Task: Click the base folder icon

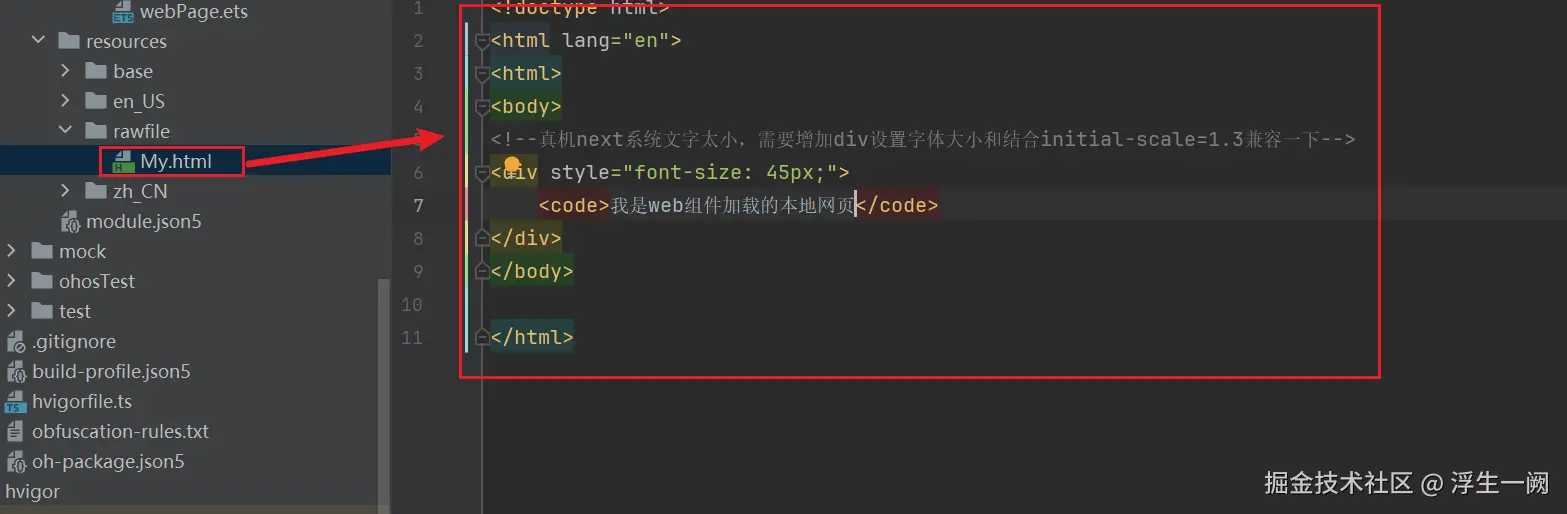Action: [x=96, y=71]
